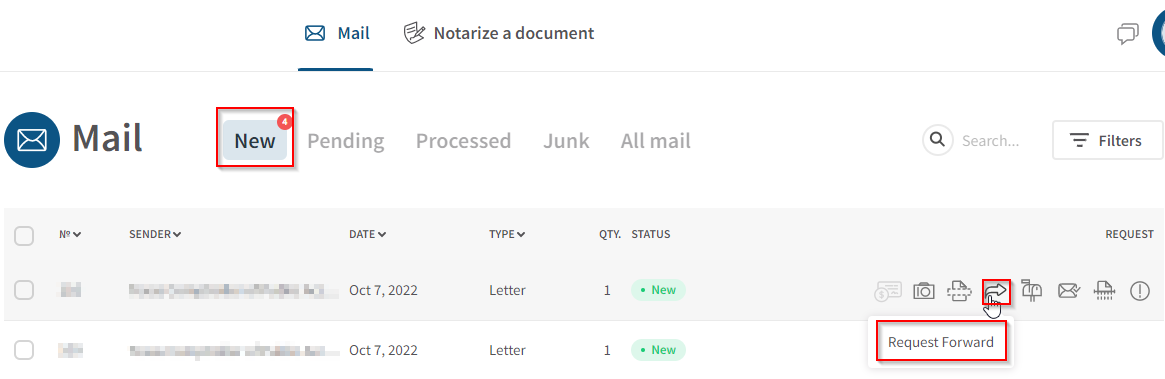Click the forward arrow icon
1165x379 pixels.
coord(996,290)
